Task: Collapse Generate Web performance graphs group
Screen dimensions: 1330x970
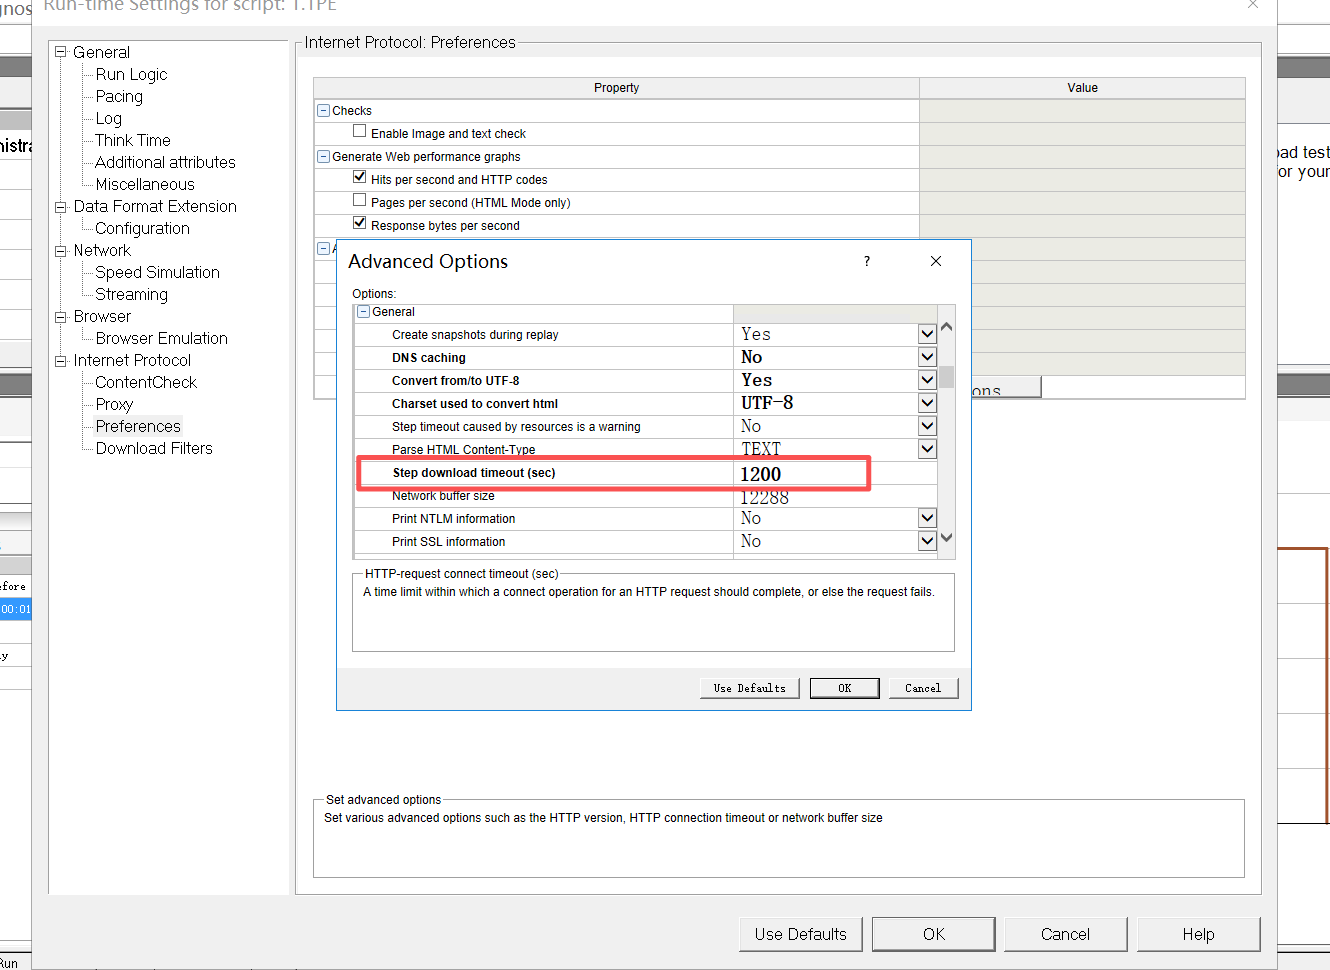Action: (x=323, y=157)
